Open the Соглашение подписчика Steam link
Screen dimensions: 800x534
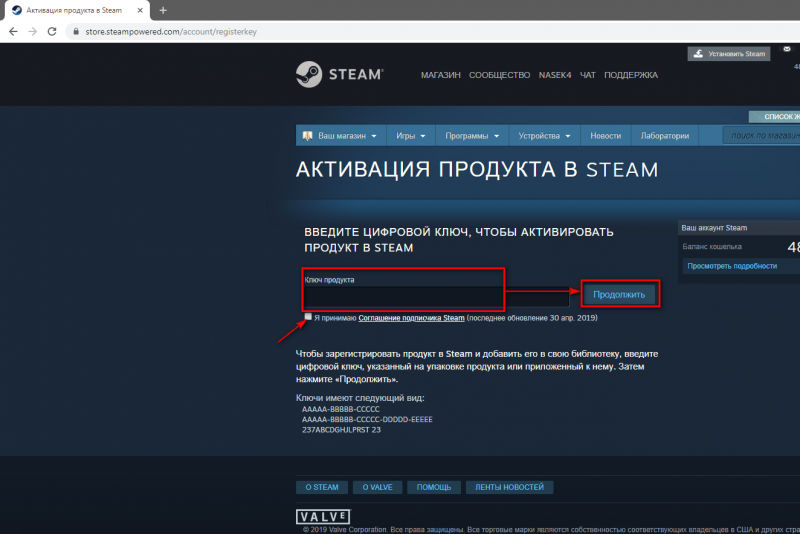tap(411, 318)
